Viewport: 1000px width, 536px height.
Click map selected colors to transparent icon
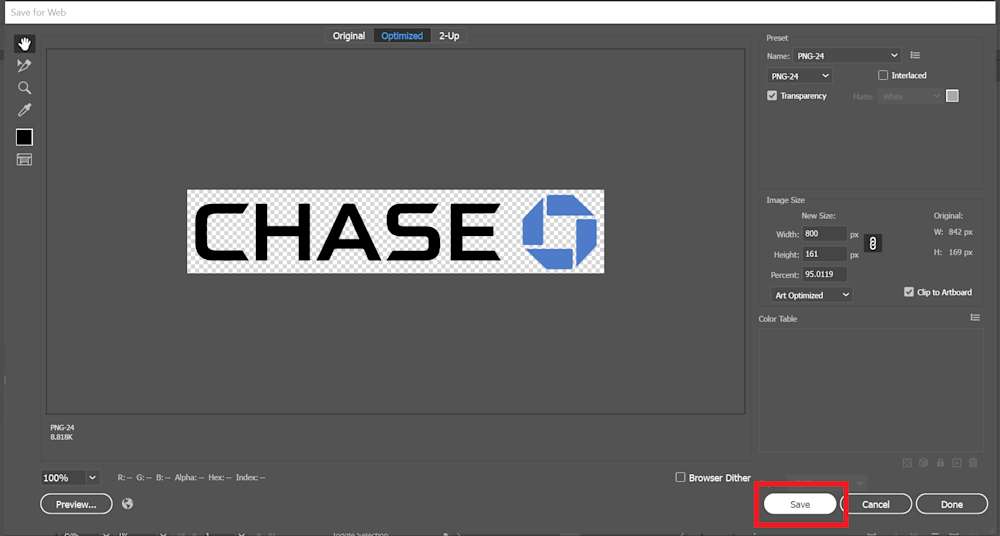tap(907, 463)
